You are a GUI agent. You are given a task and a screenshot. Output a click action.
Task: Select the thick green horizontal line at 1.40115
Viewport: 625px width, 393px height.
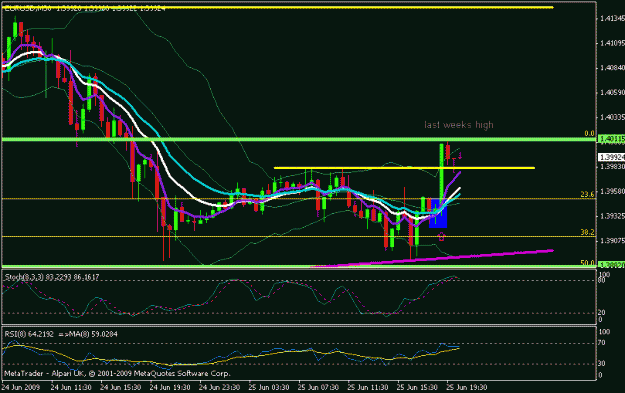(x=299, y=139)
